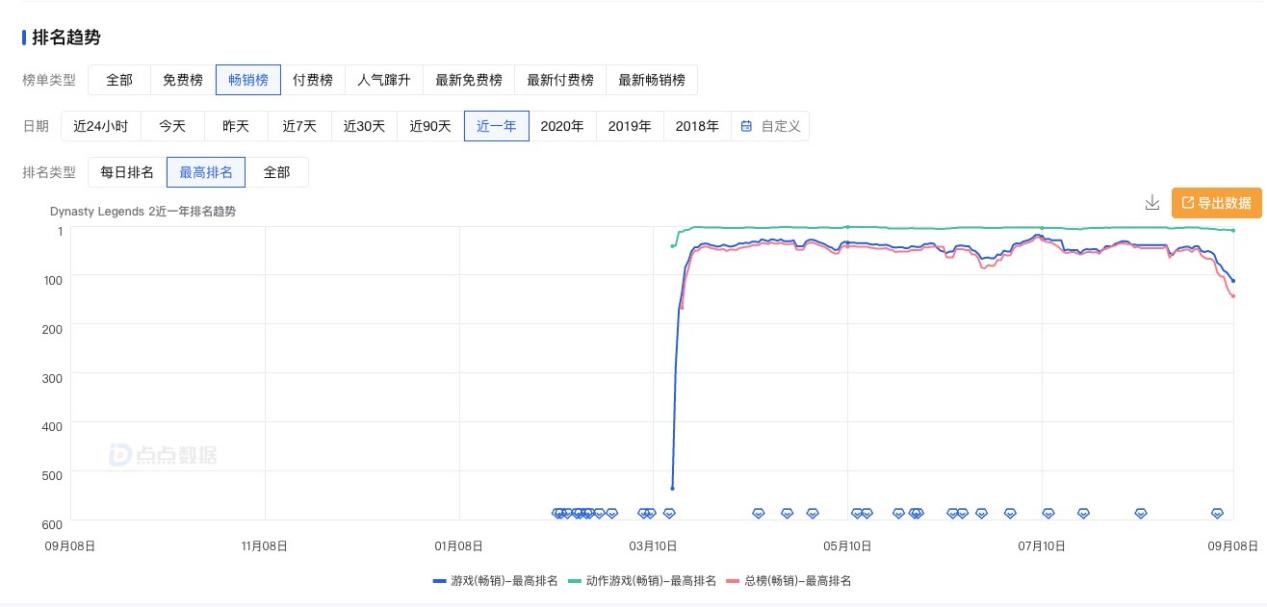Select the 免费榜 chart type
The image size is (1267, 607).
(183, 80)
